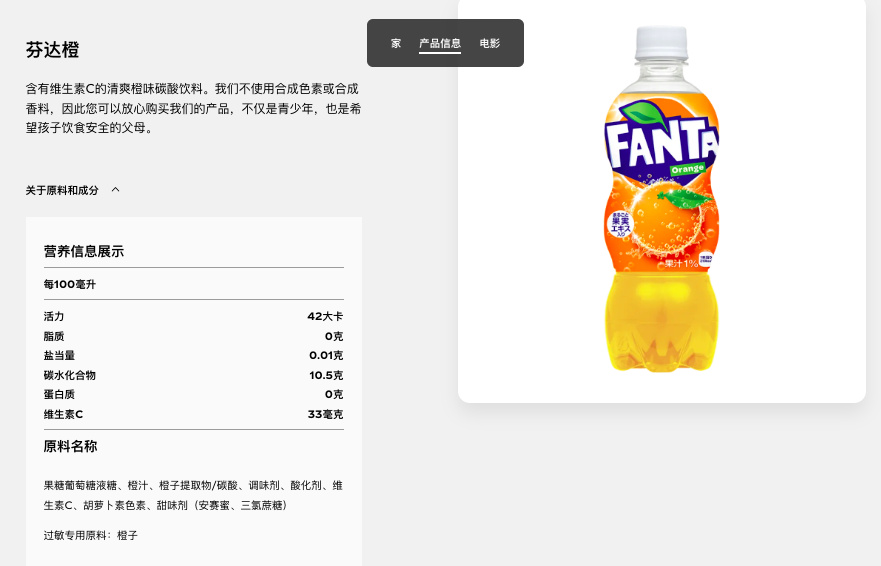
Task: Click the 每100毫升 serving label
Action: [69, 284]
